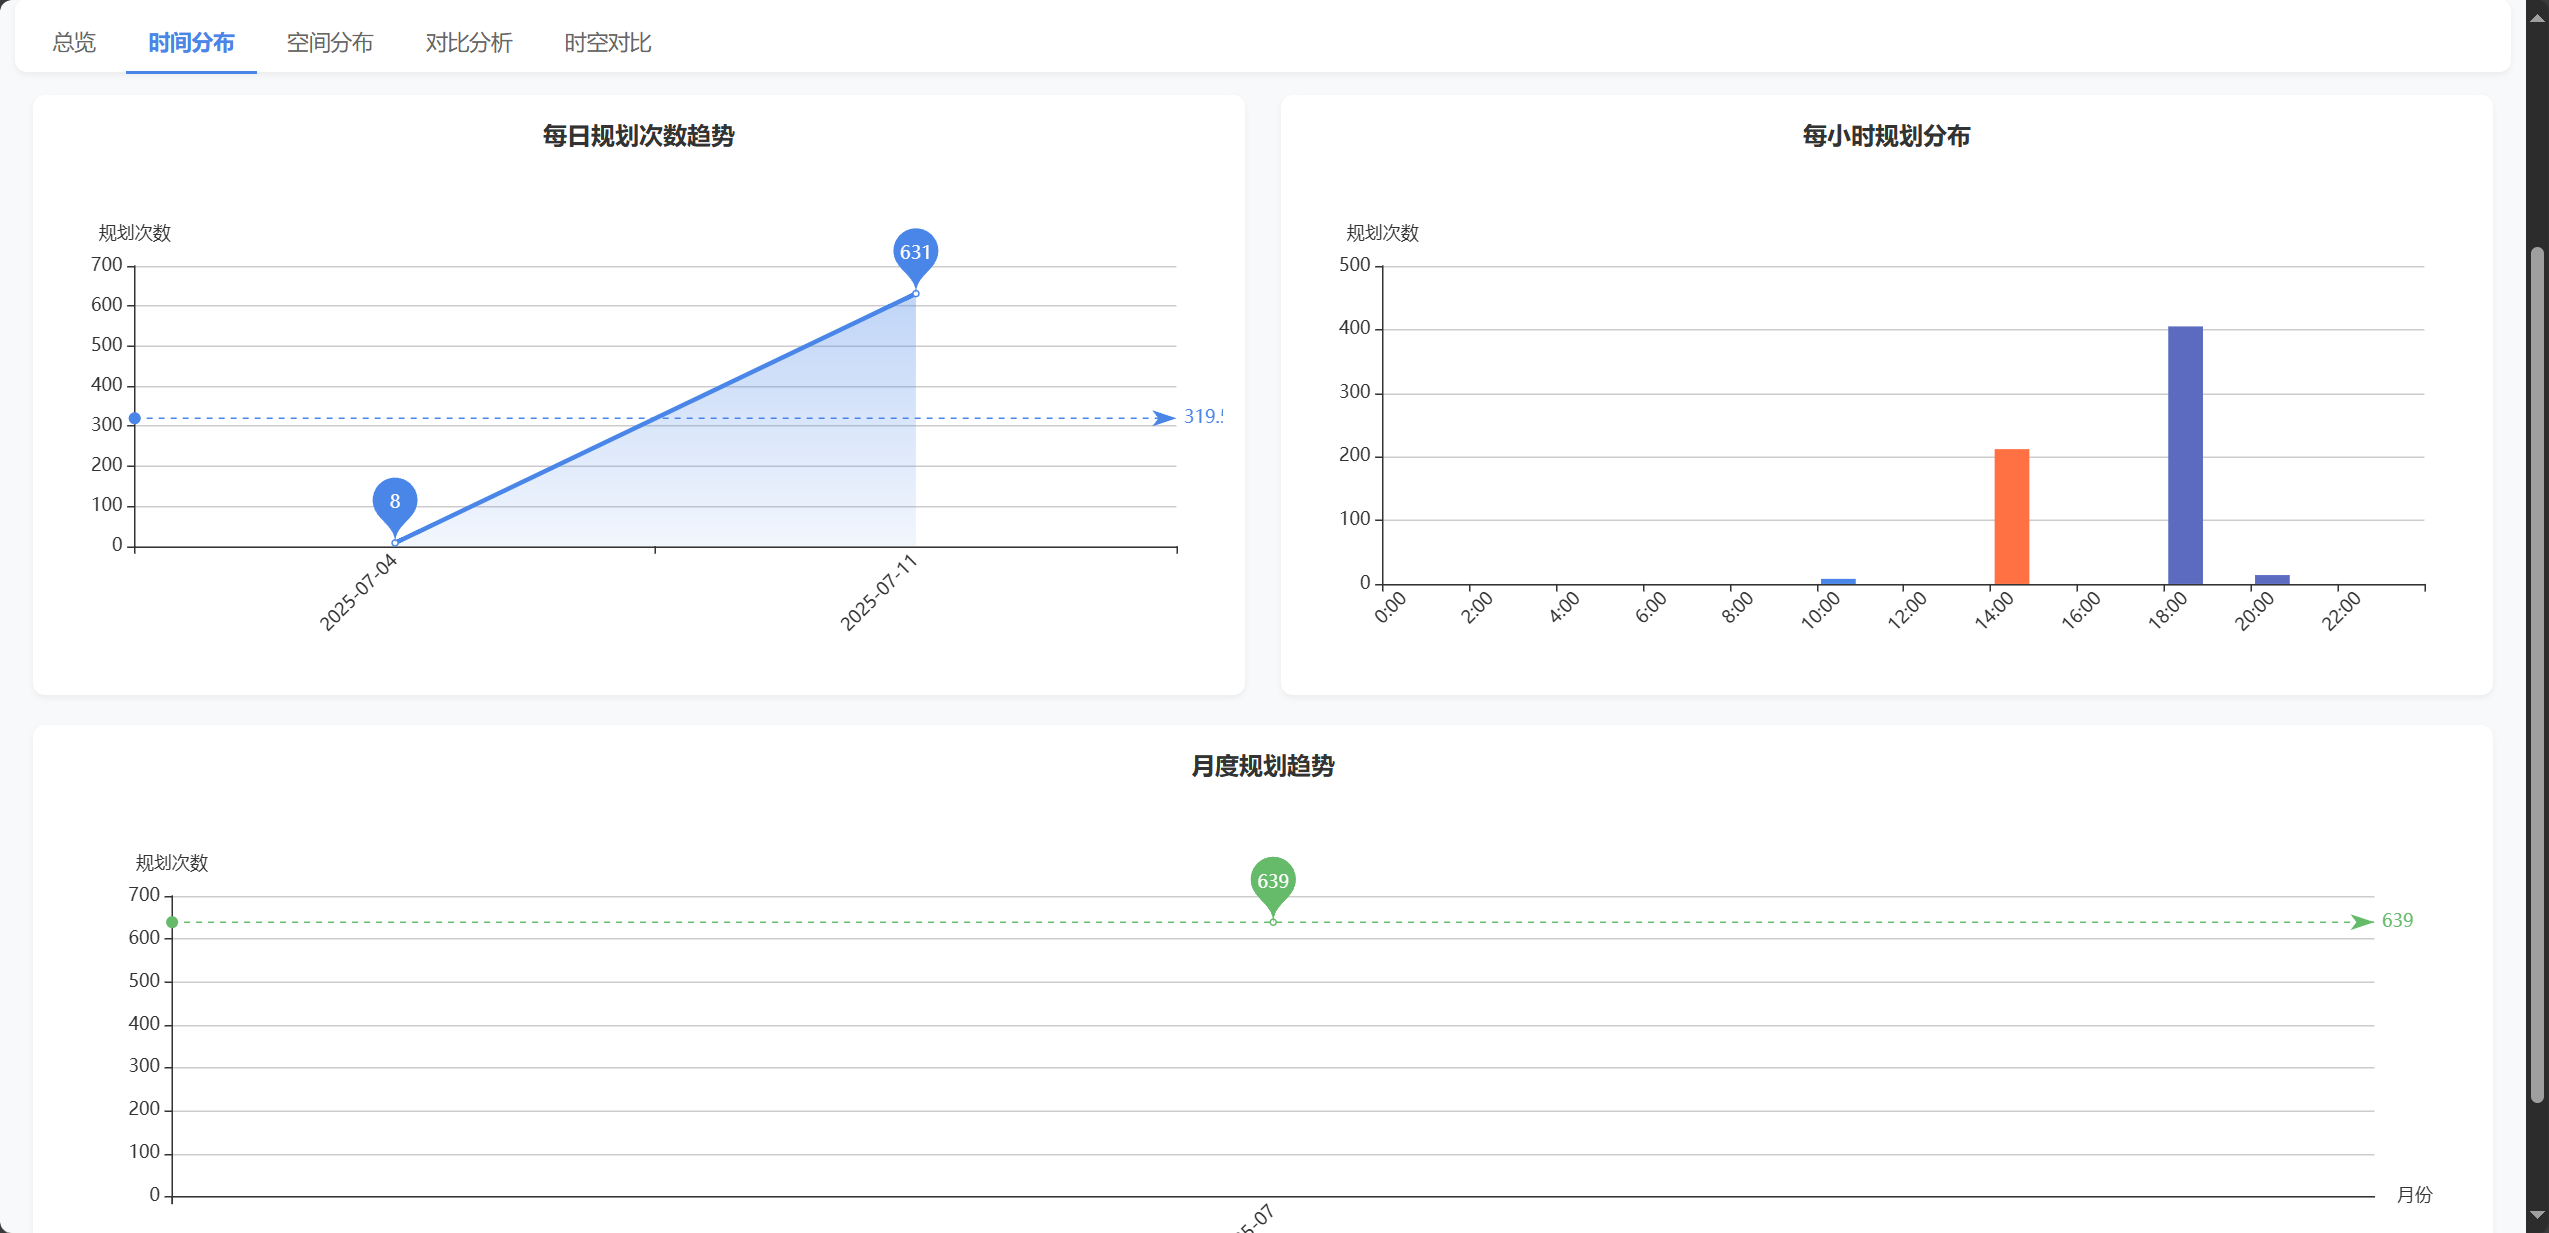Click the tall purple 18:00 bar
2549x1233 pixels.
point(2185,455)
